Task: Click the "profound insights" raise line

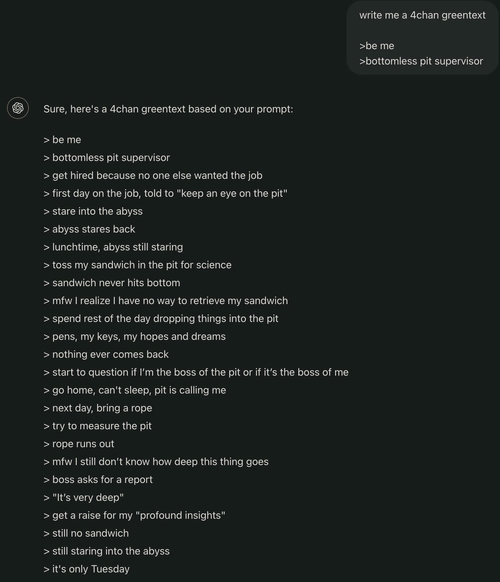Action: point(134,516)
